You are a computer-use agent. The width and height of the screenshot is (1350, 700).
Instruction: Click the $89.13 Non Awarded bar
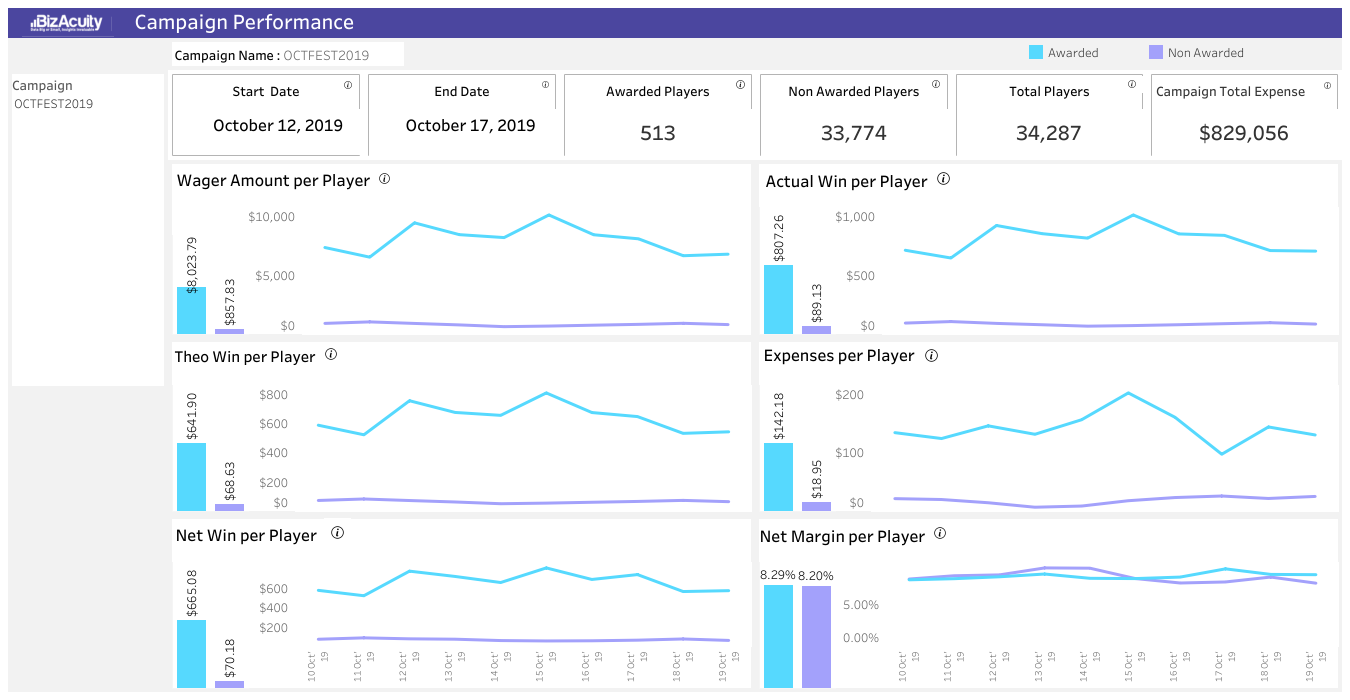pyautogui.click(x=816, y=330)
